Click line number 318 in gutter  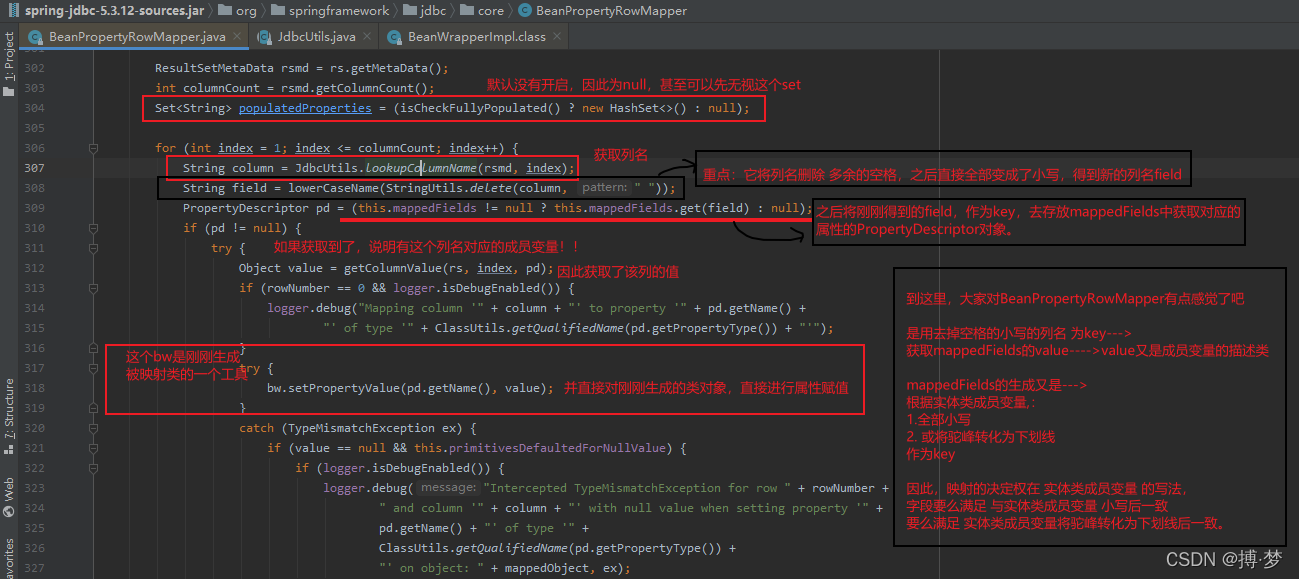[x=34, y=388]
